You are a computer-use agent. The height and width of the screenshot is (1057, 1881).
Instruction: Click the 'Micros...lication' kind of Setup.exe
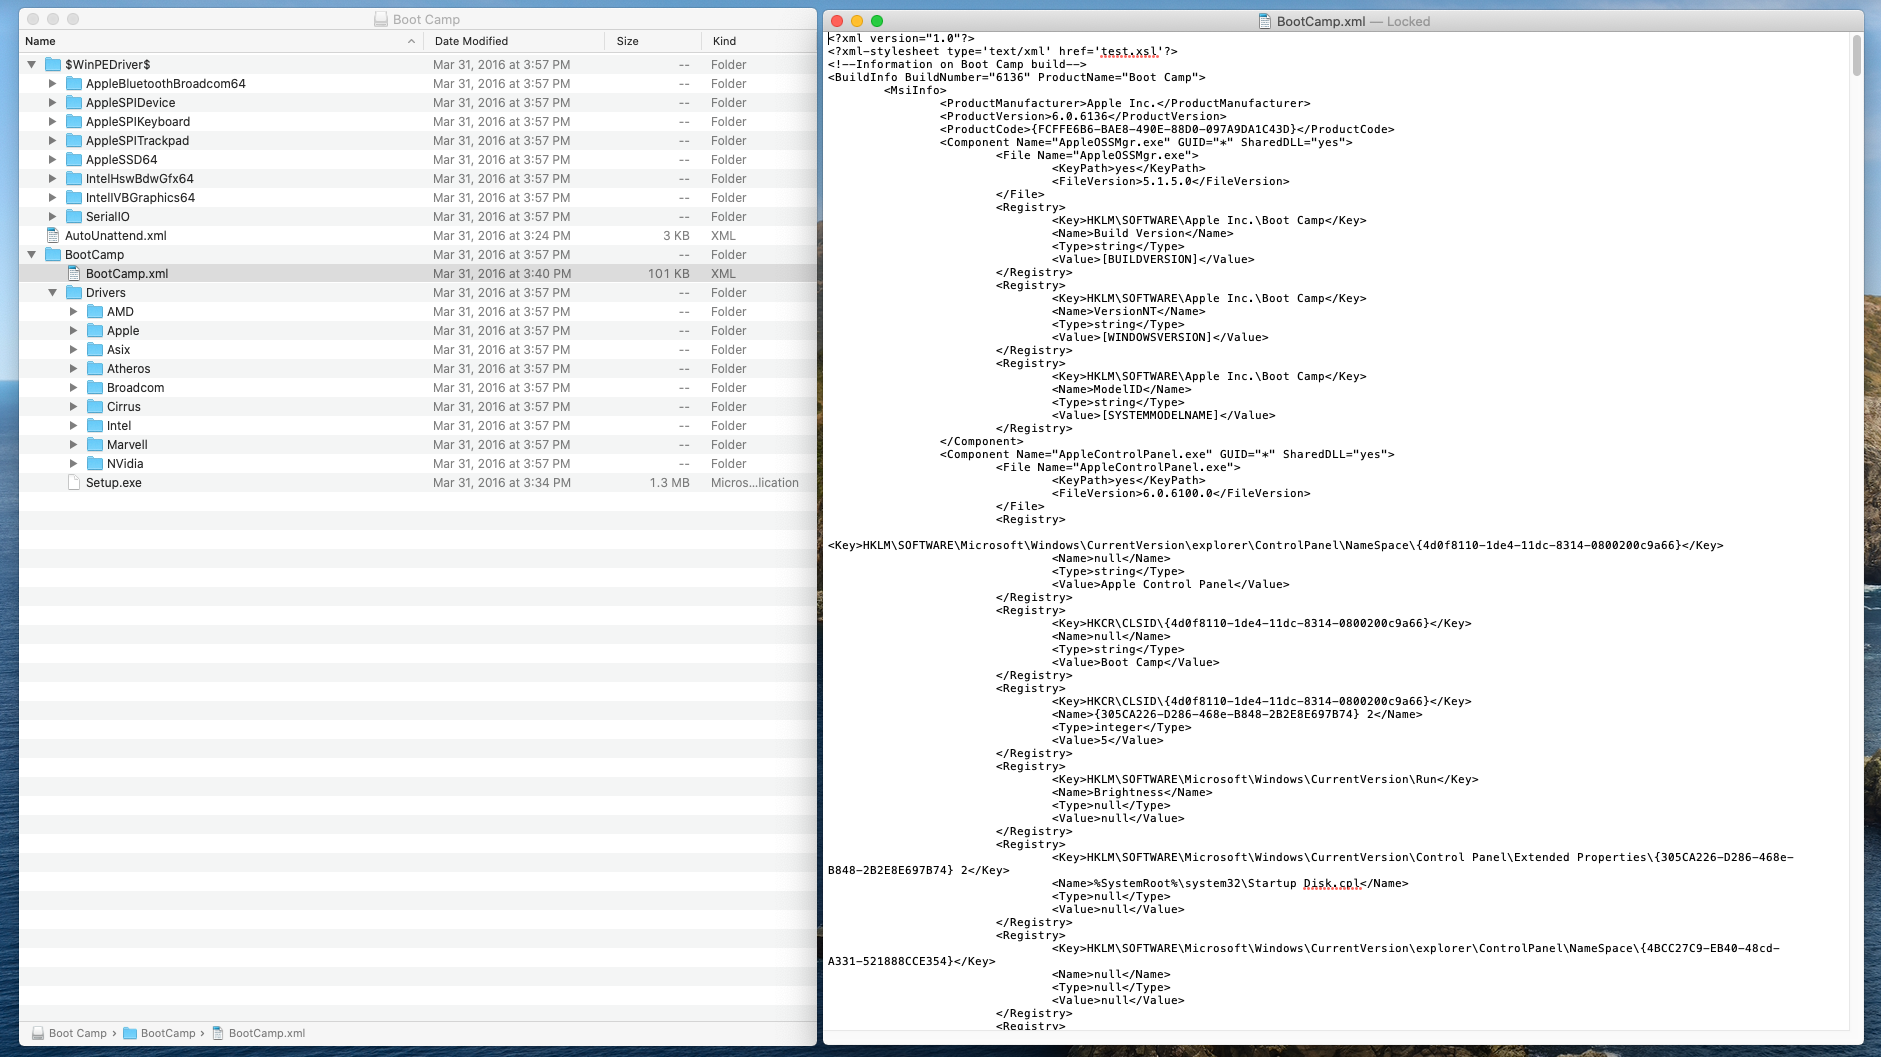[x=755, y=483]
